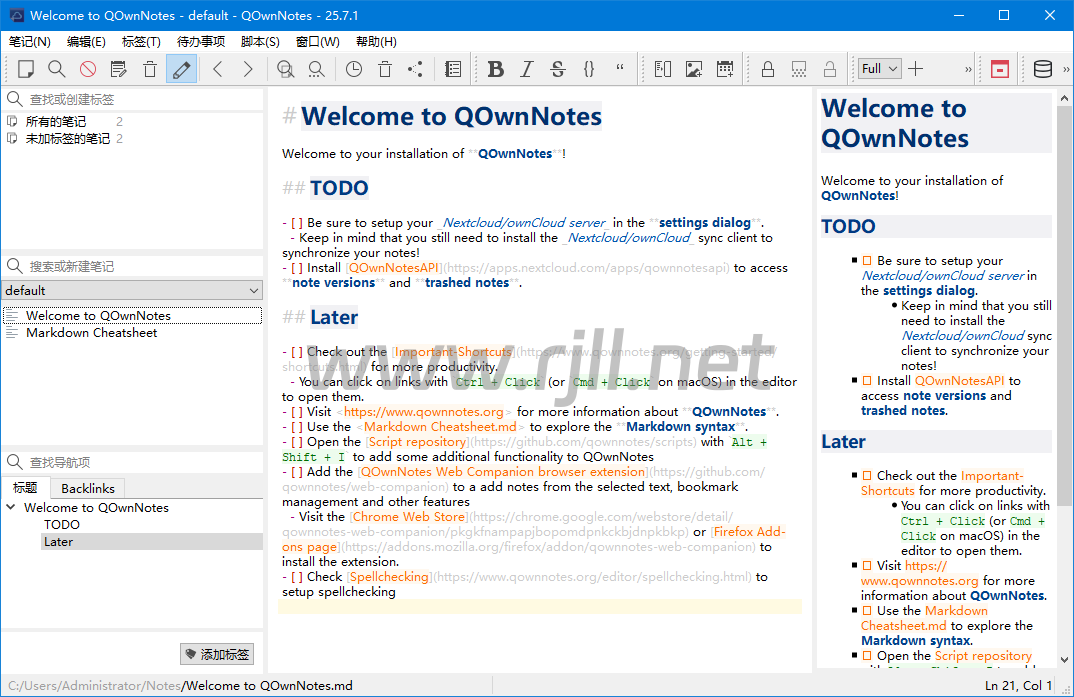
Task: Switch to the Backlinks tab
Action: click(x=88, y=489)
